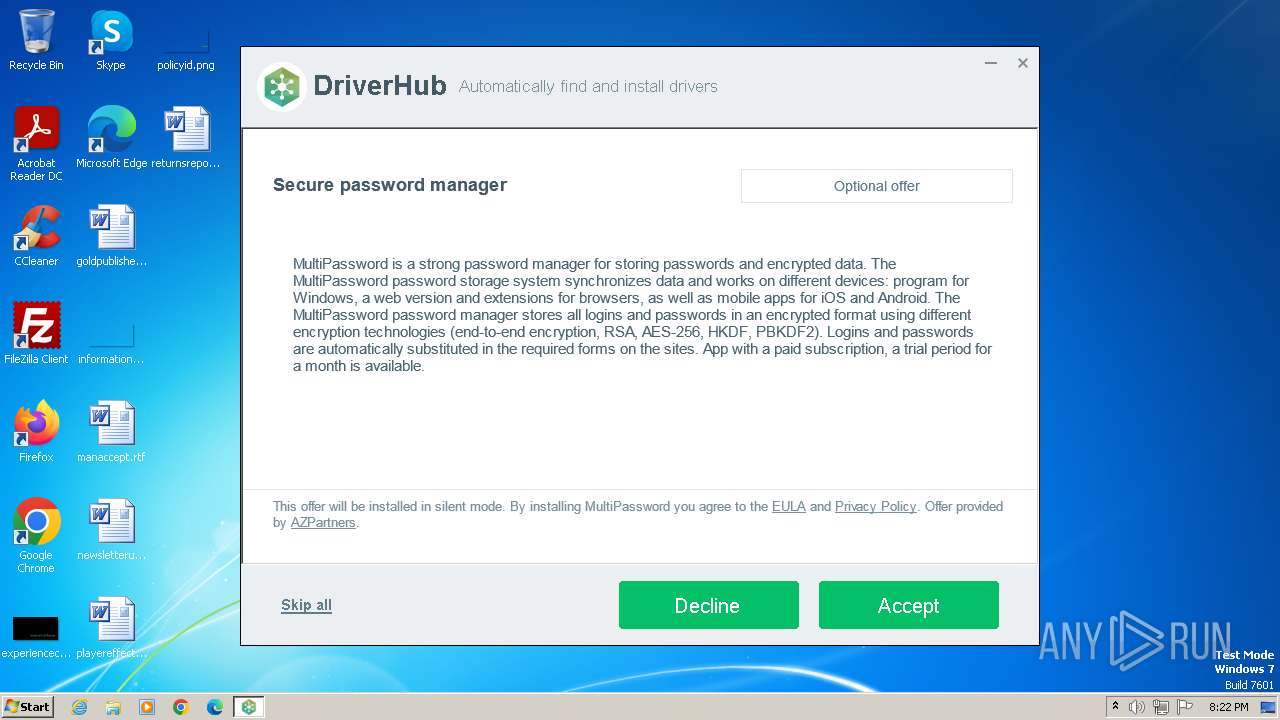The image size is (1280, 720).
Task: Open the Windows Start menu
Action: (x=28, y=706)
